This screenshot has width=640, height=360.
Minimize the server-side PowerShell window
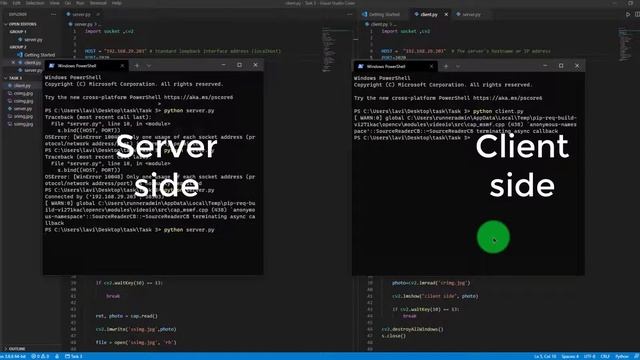tap(223, 65)
